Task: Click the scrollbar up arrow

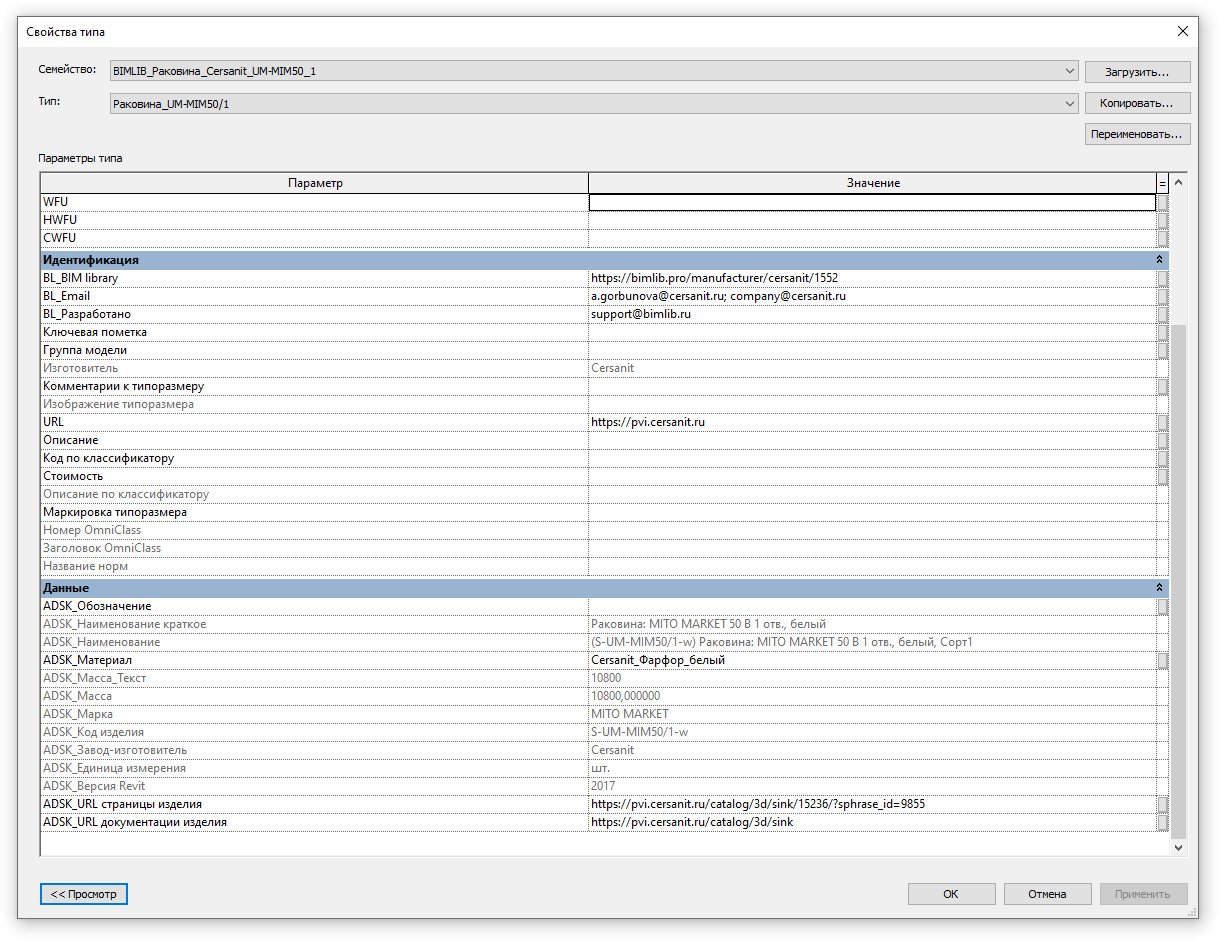Action: 1178,182
